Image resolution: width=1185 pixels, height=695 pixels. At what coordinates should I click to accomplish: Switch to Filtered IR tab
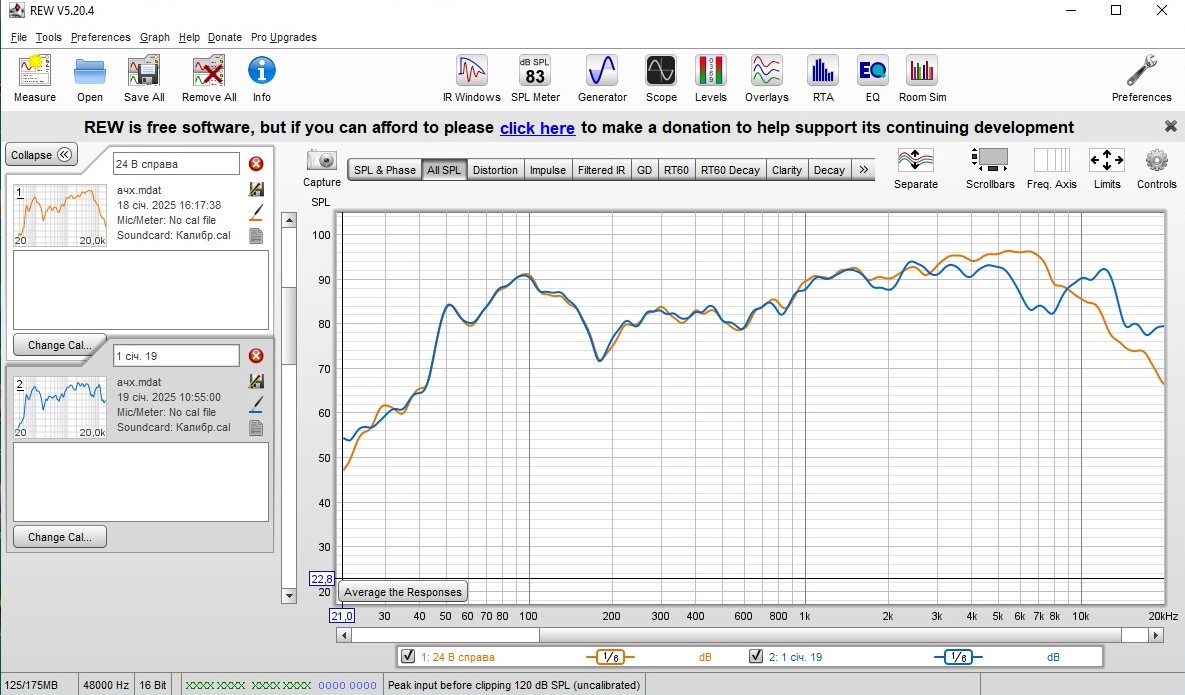pyautogui.click(x=601, y=170)
